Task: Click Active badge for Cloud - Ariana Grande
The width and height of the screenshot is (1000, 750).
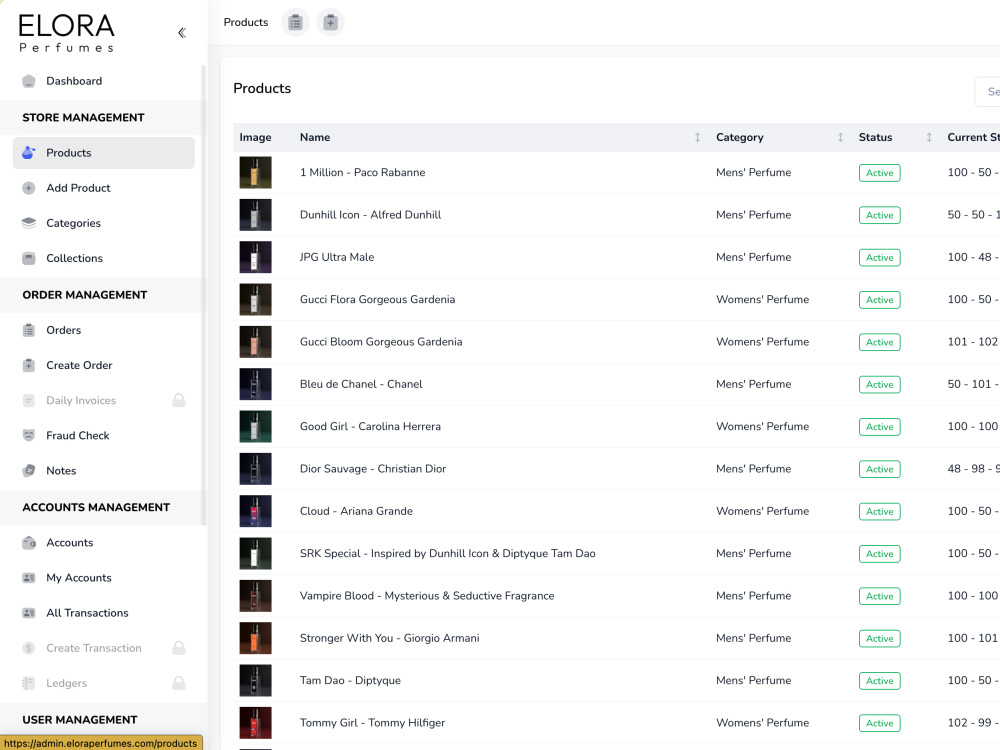Action: 879,511
